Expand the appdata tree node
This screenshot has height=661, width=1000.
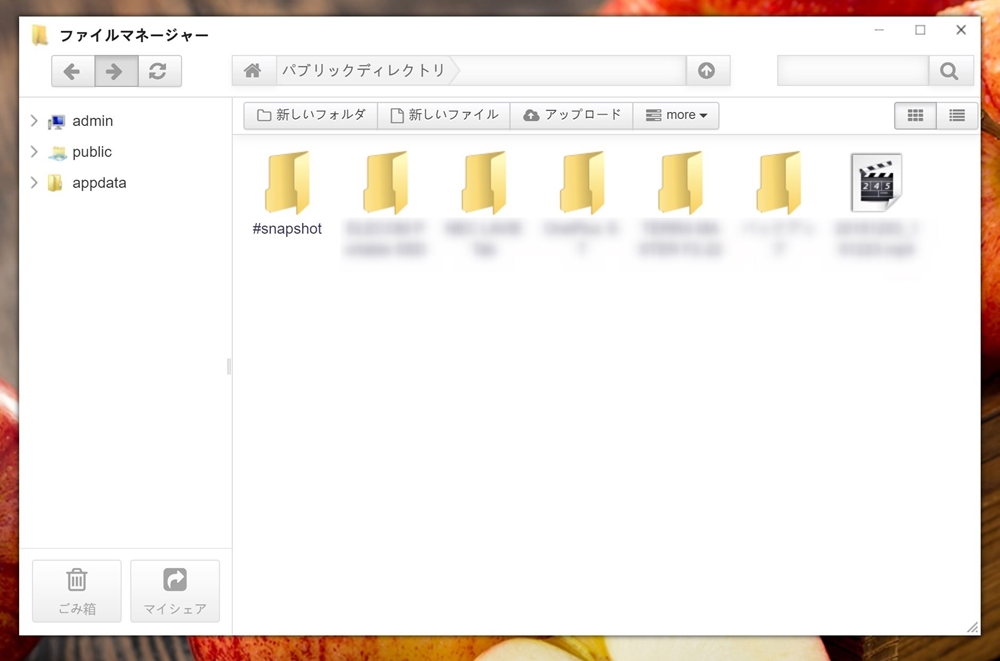34,183
